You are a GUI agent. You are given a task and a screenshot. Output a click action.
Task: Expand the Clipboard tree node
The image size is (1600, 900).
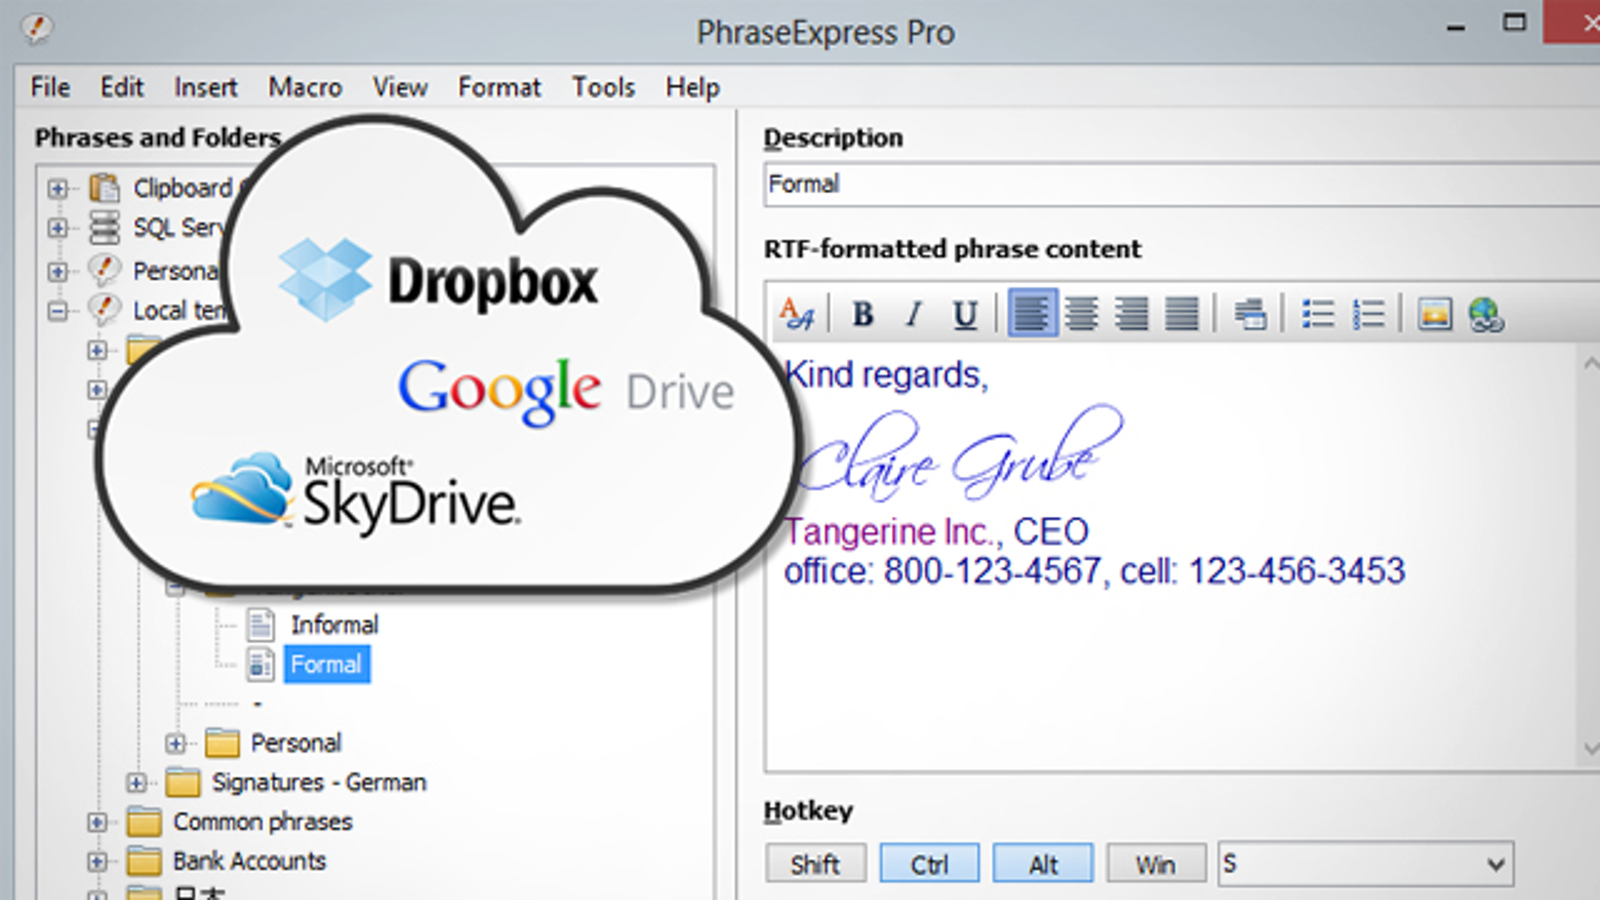coord(58,188)
